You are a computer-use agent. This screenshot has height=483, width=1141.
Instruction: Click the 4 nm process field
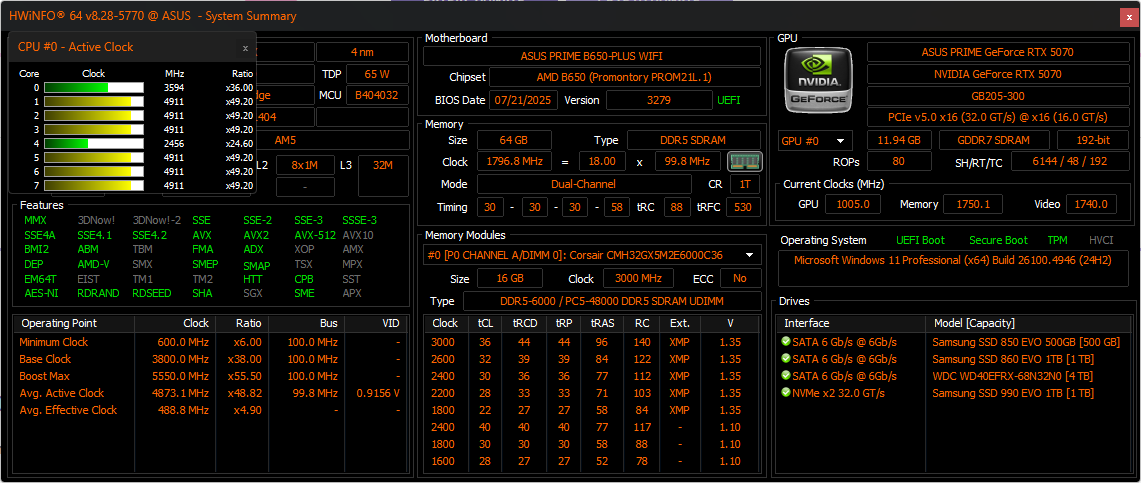(x=362, y=52)
